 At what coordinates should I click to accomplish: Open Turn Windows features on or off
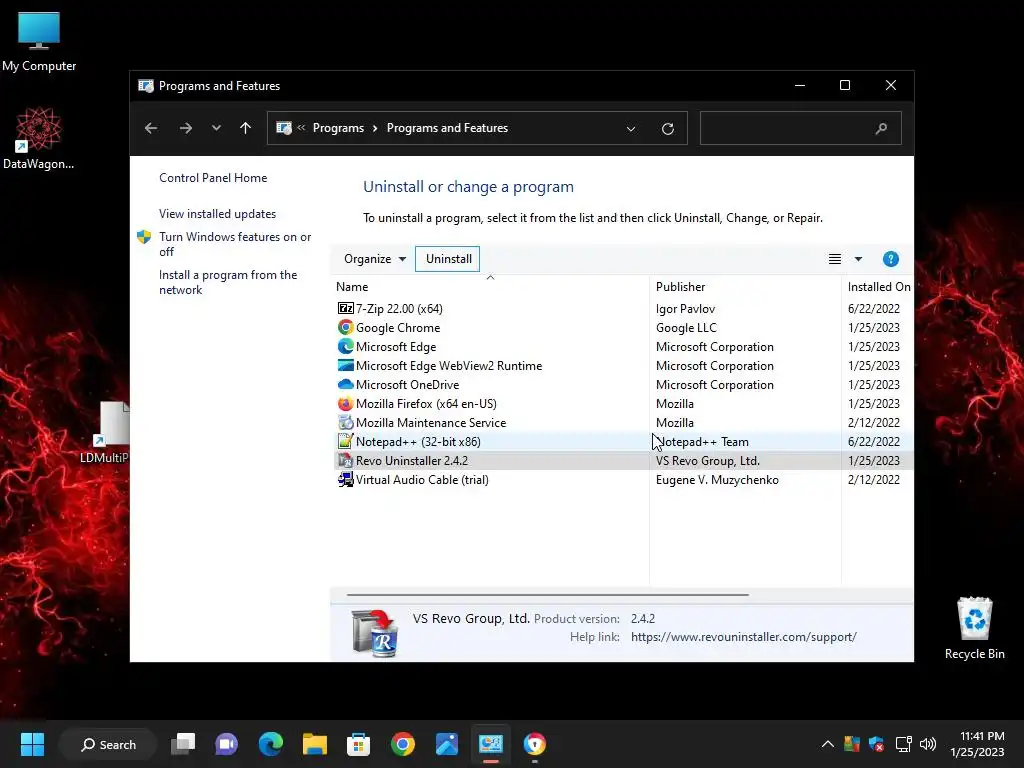(x=235, y=244)
